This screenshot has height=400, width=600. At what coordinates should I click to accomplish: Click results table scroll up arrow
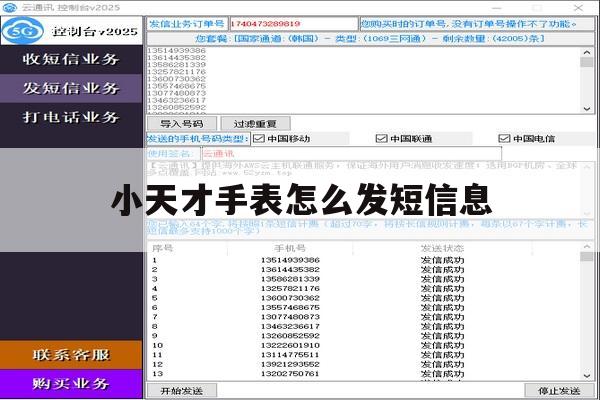pos(587,247)
